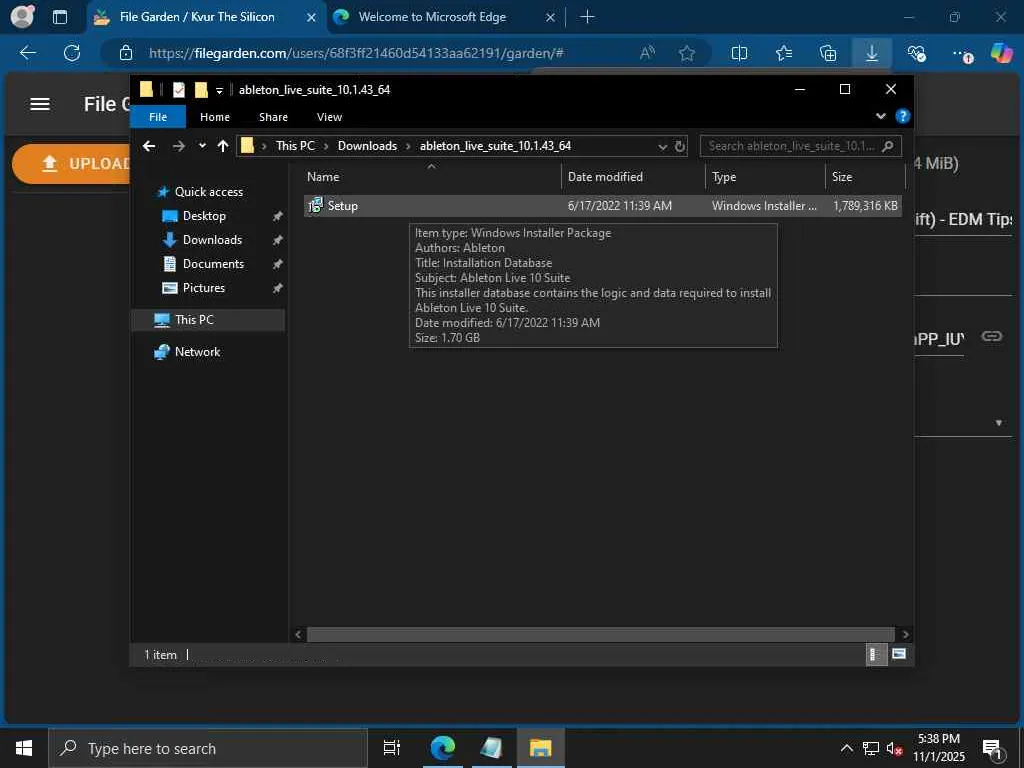The width and height of the screenshot is (1024, 768).
Task: Navigate to Downloads in the breadcrumb path
Action: click(367, 146)
